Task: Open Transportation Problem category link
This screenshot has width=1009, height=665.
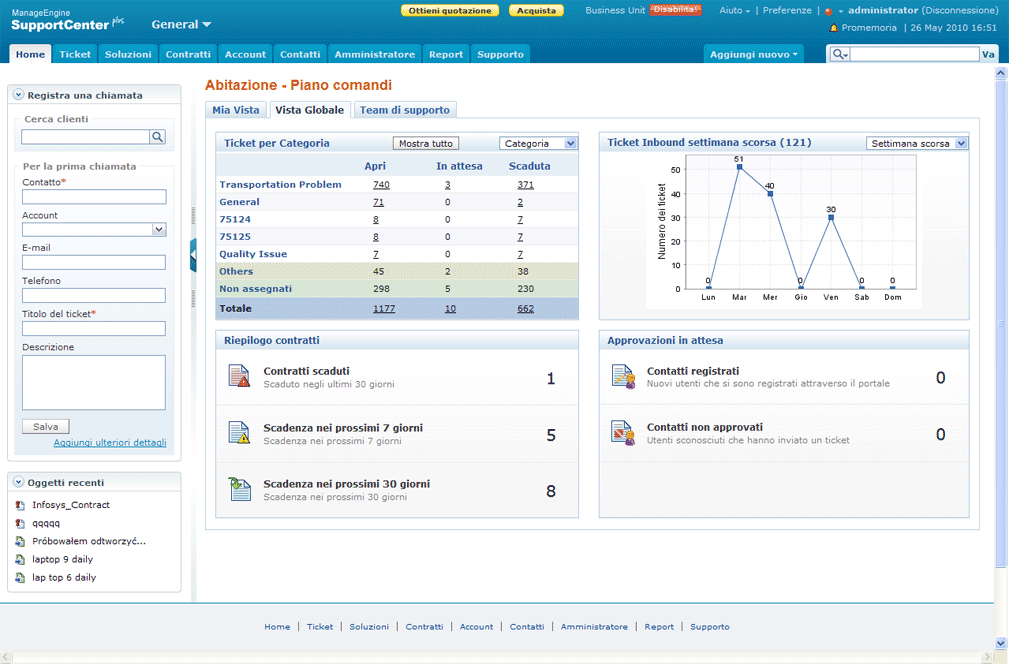Action: click(x=281, y=184)
